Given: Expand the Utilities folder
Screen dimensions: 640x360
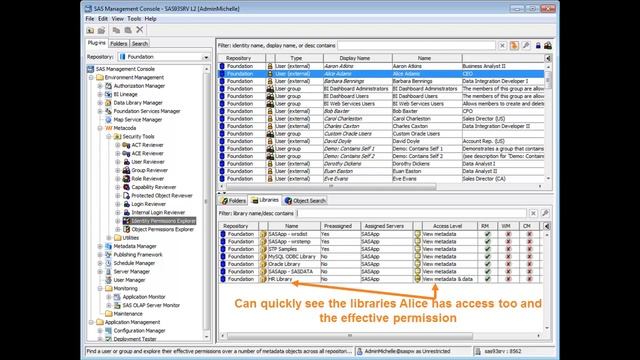Looking at the screenshot, I should coord(109,238).
